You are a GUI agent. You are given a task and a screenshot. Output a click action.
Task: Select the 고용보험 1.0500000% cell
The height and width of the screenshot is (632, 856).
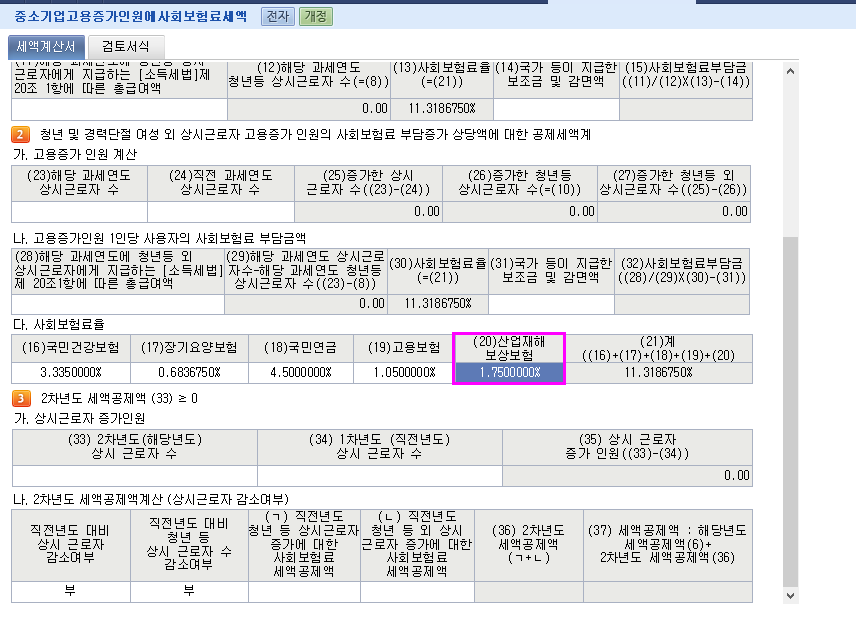404,373
